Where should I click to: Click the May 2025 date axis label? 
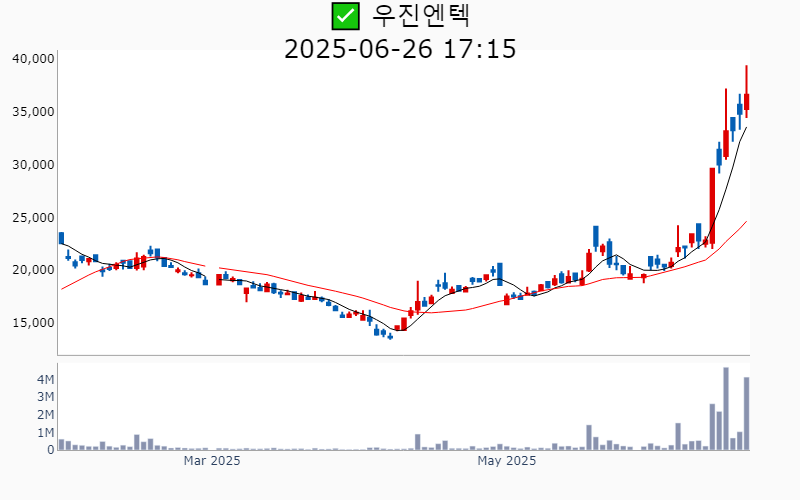tap(507, 461)
